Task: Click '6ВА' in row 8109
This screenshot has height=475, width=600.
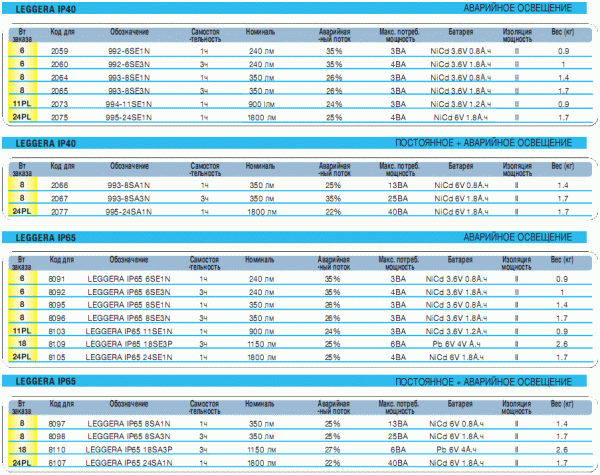Action: tap(398, 344)
